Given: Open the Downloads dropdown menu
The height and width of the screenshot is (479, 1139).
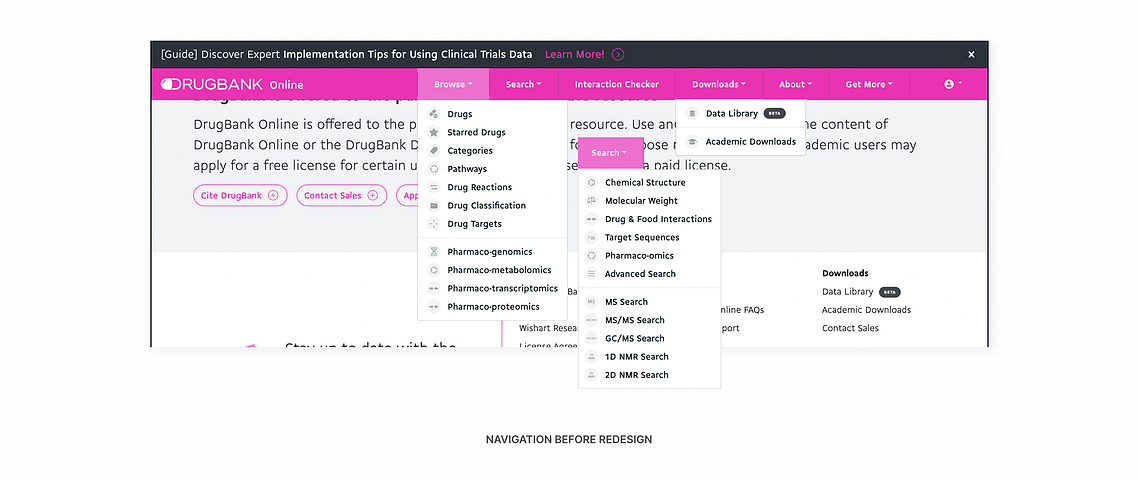Looking at the screenshot, I should click(x=718, y=84).
